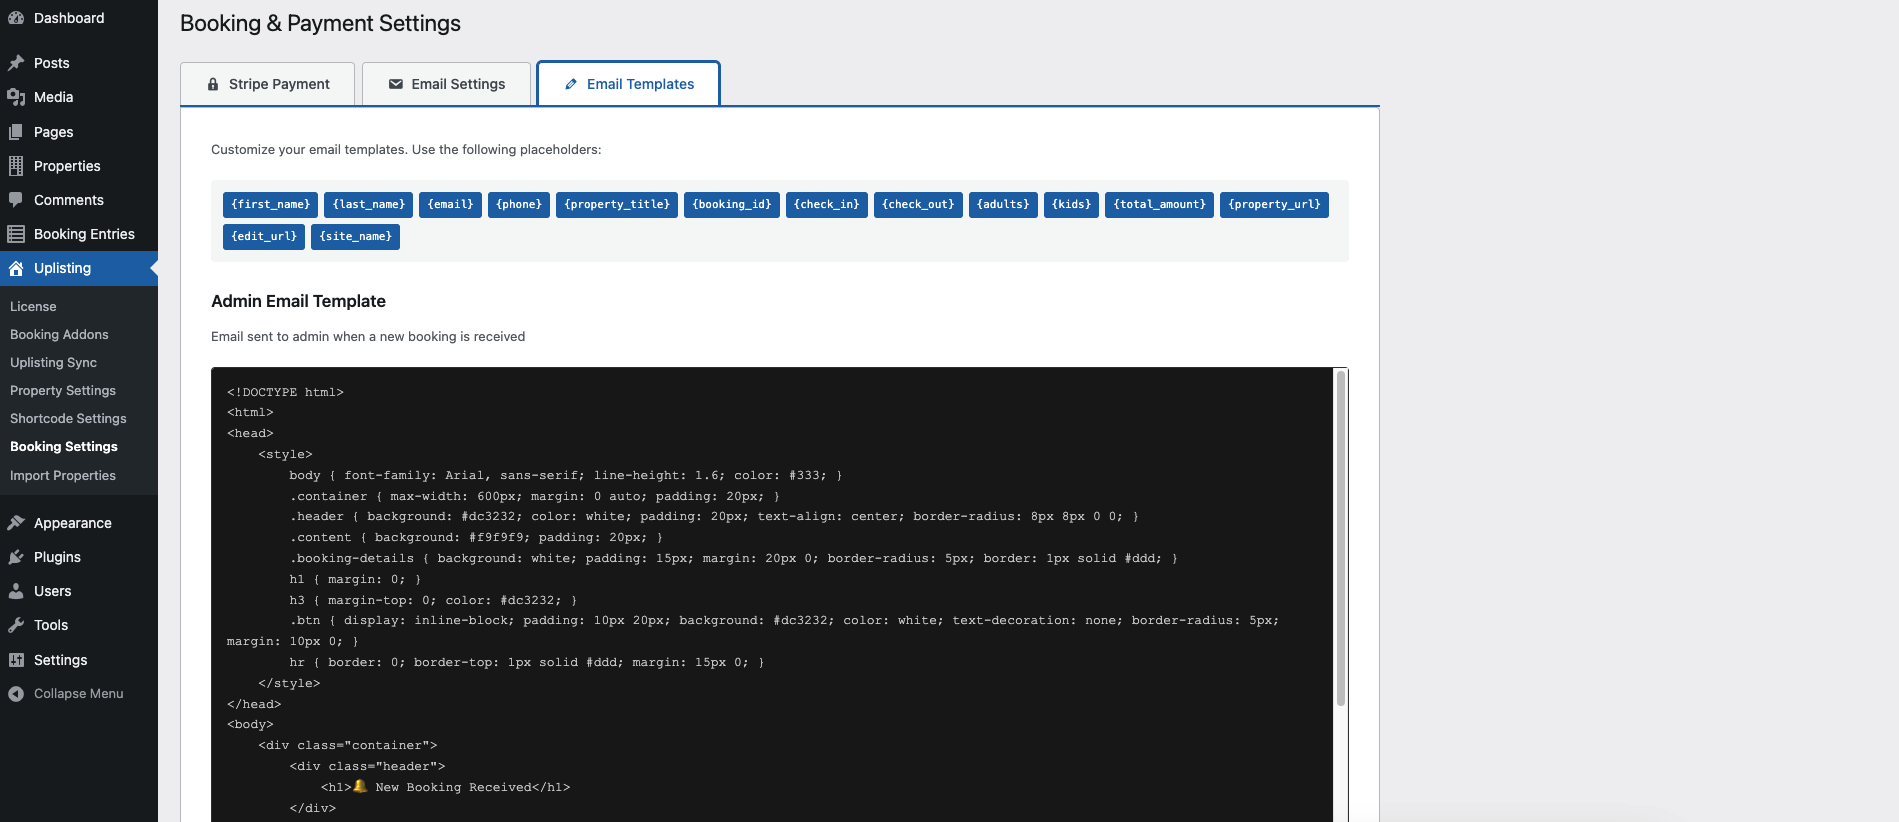This screenshot has width=1899, height=822.
Task: Click the Posts pushpin icon
Action: coord(16,63)
